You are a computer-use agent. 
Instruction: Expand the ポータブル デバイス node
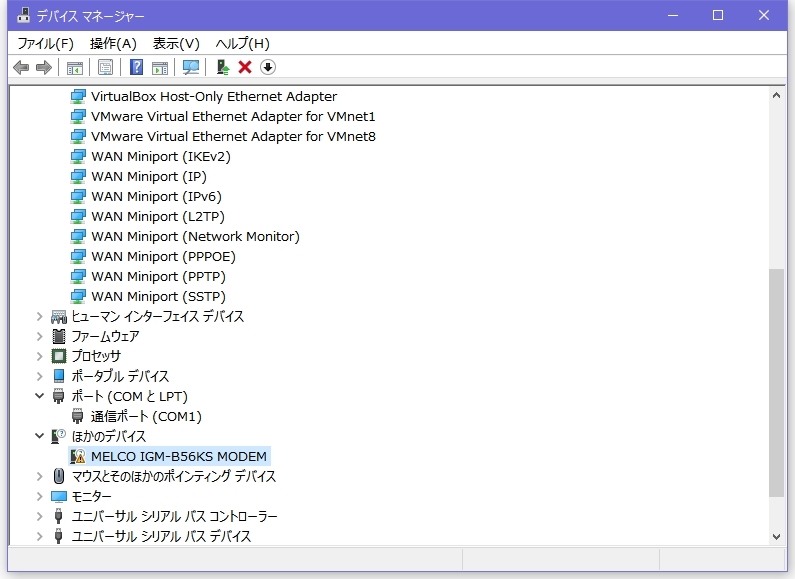pyautogui.click(x=40, y=376)
